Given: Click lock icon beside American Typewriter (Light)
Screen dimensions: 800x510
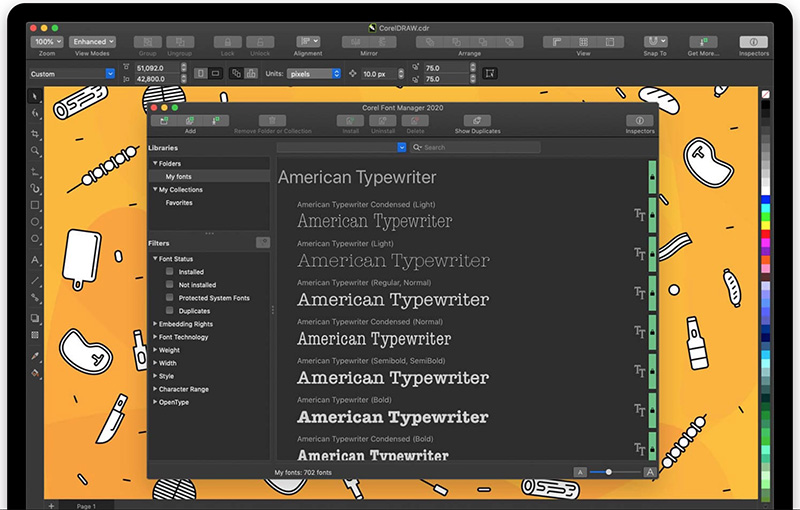Looking at the screenshot, I should [x=652, y=253].
